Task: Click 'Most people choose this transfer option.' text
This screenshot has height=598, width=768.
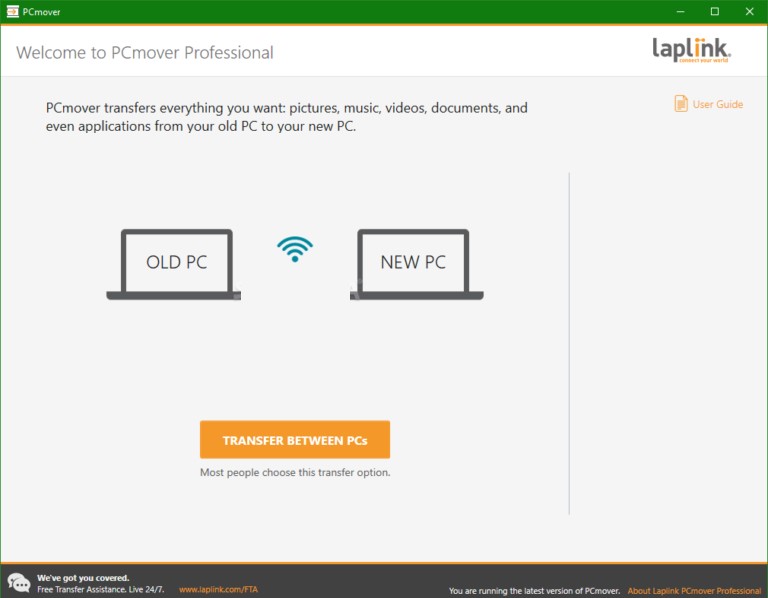Action: pos(295,473)
